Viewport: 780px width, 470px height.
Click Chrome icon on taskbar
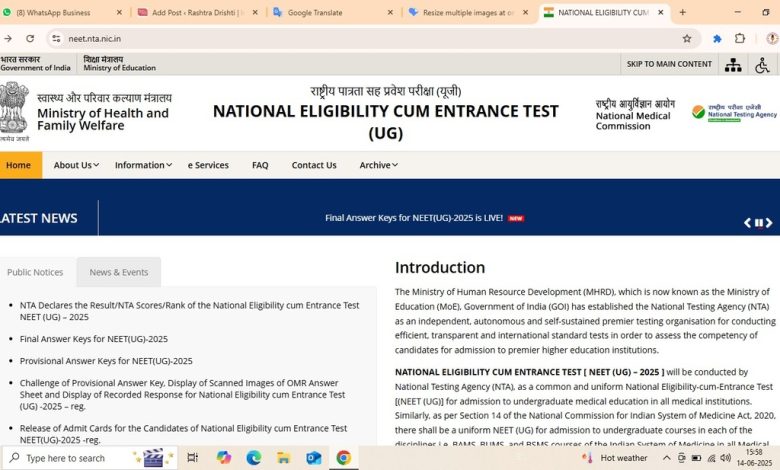coord(343,458)
